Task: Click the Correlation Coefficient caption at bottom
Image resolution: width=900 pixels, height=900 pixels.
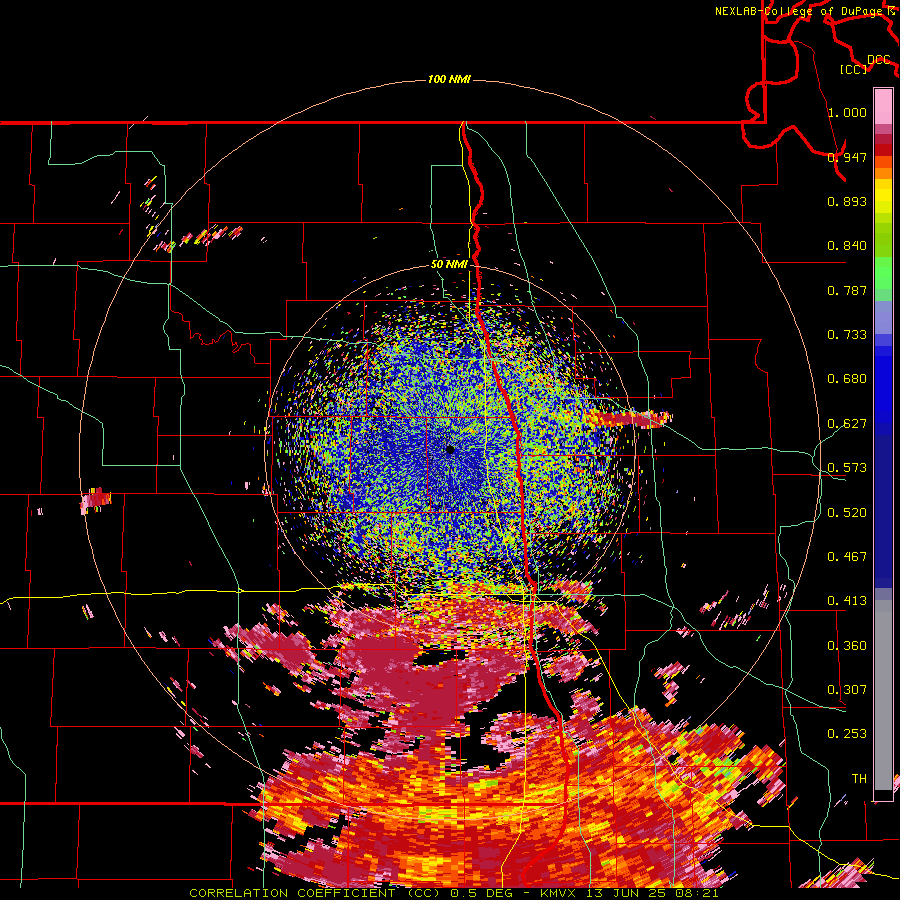Action: point(453,893)
